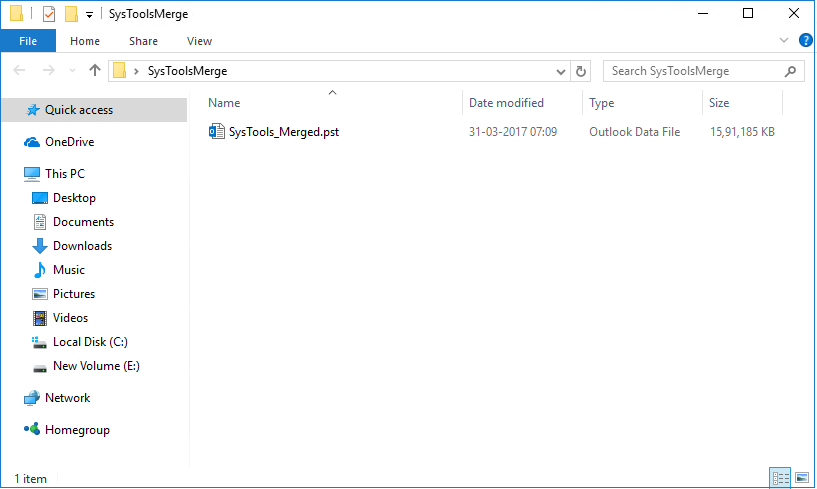Select the SysTools_Merged.pst file
817x489 pixels.
pos(284,132)
